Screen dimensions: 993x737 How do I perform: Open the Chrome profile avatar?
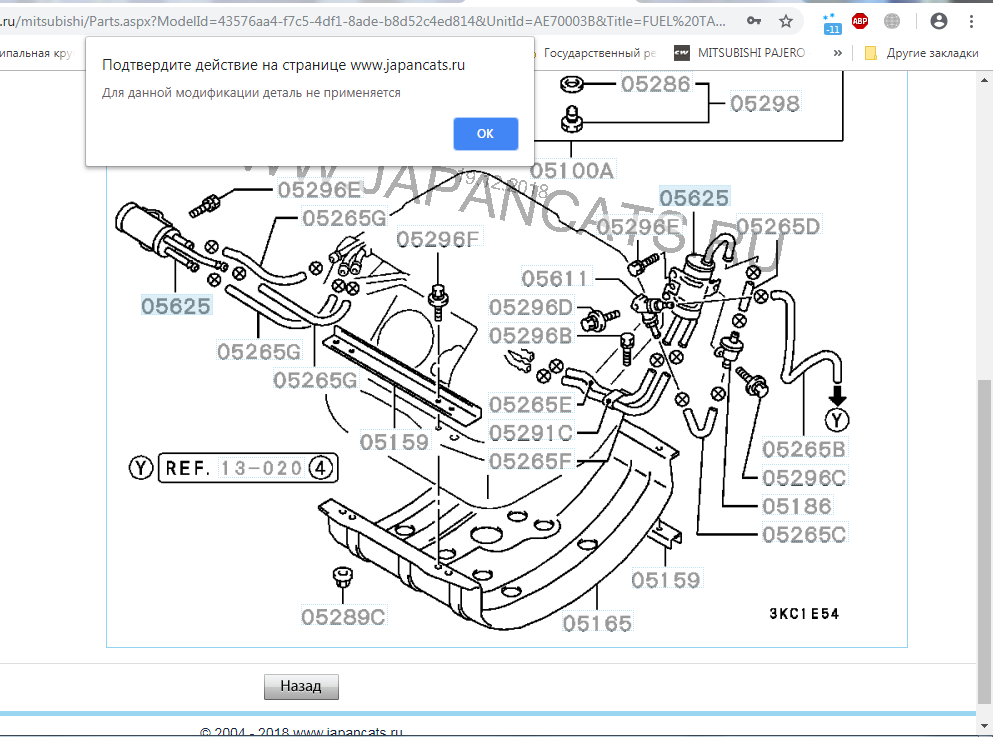[939, 21]
